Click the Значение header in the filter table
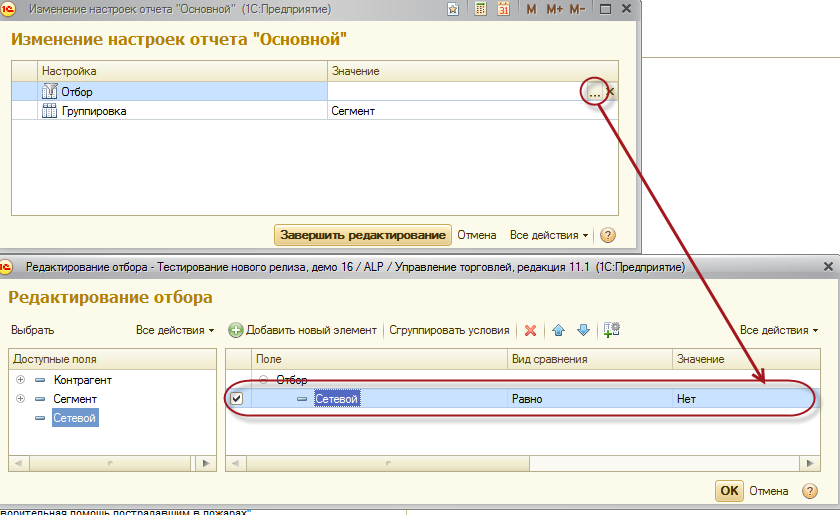Image resolution: width=840 pixels, height=515 pixels. coord(746,359)
